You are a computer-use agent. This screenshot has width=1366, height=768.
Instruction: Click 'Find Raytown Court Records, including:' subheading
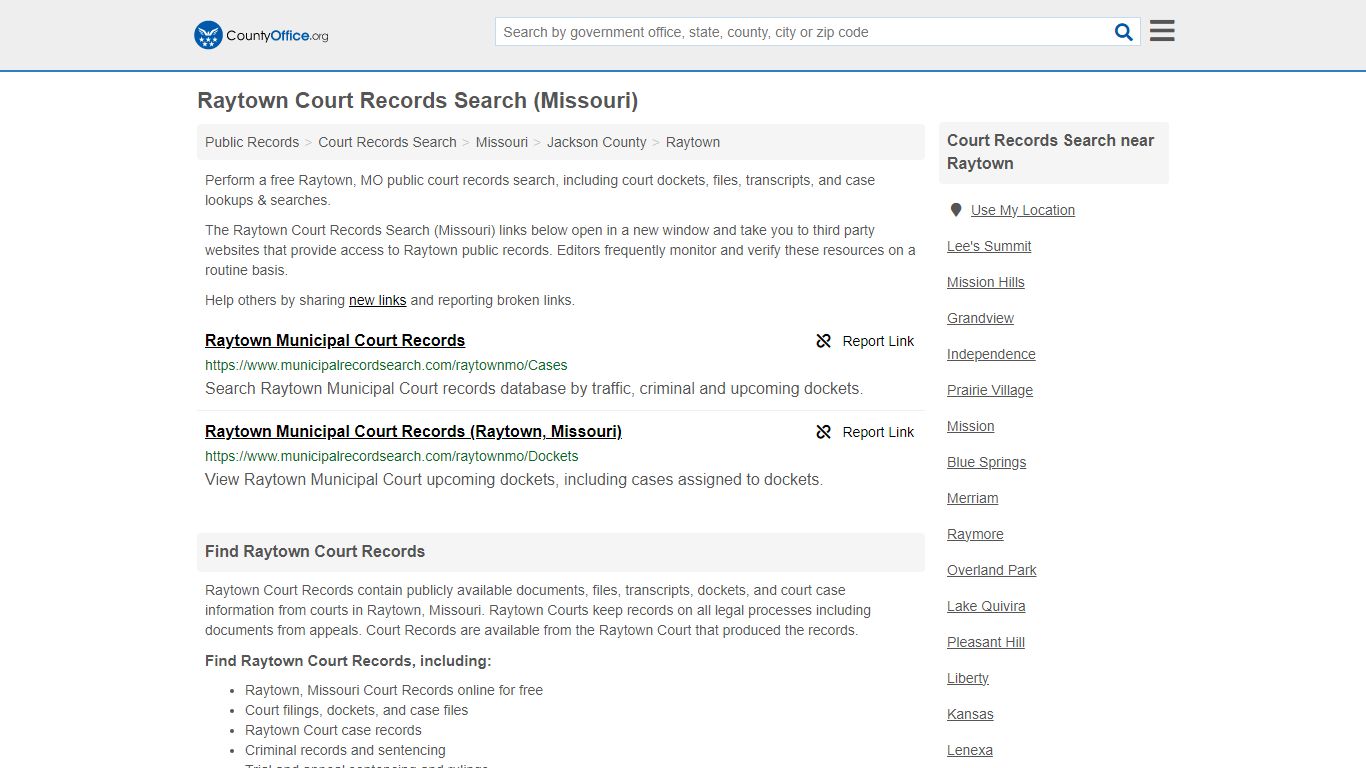pyautogui.click(x=348, y=661)
